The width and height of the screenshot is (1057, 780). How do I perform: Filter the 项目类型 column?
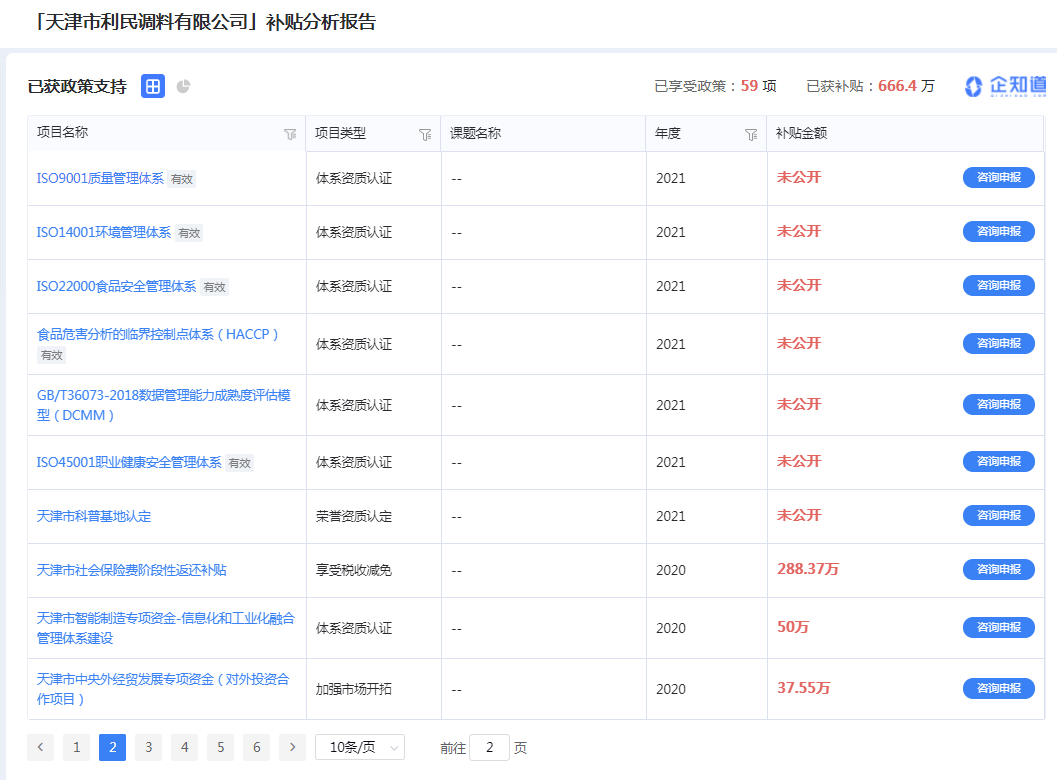[425, 135]
